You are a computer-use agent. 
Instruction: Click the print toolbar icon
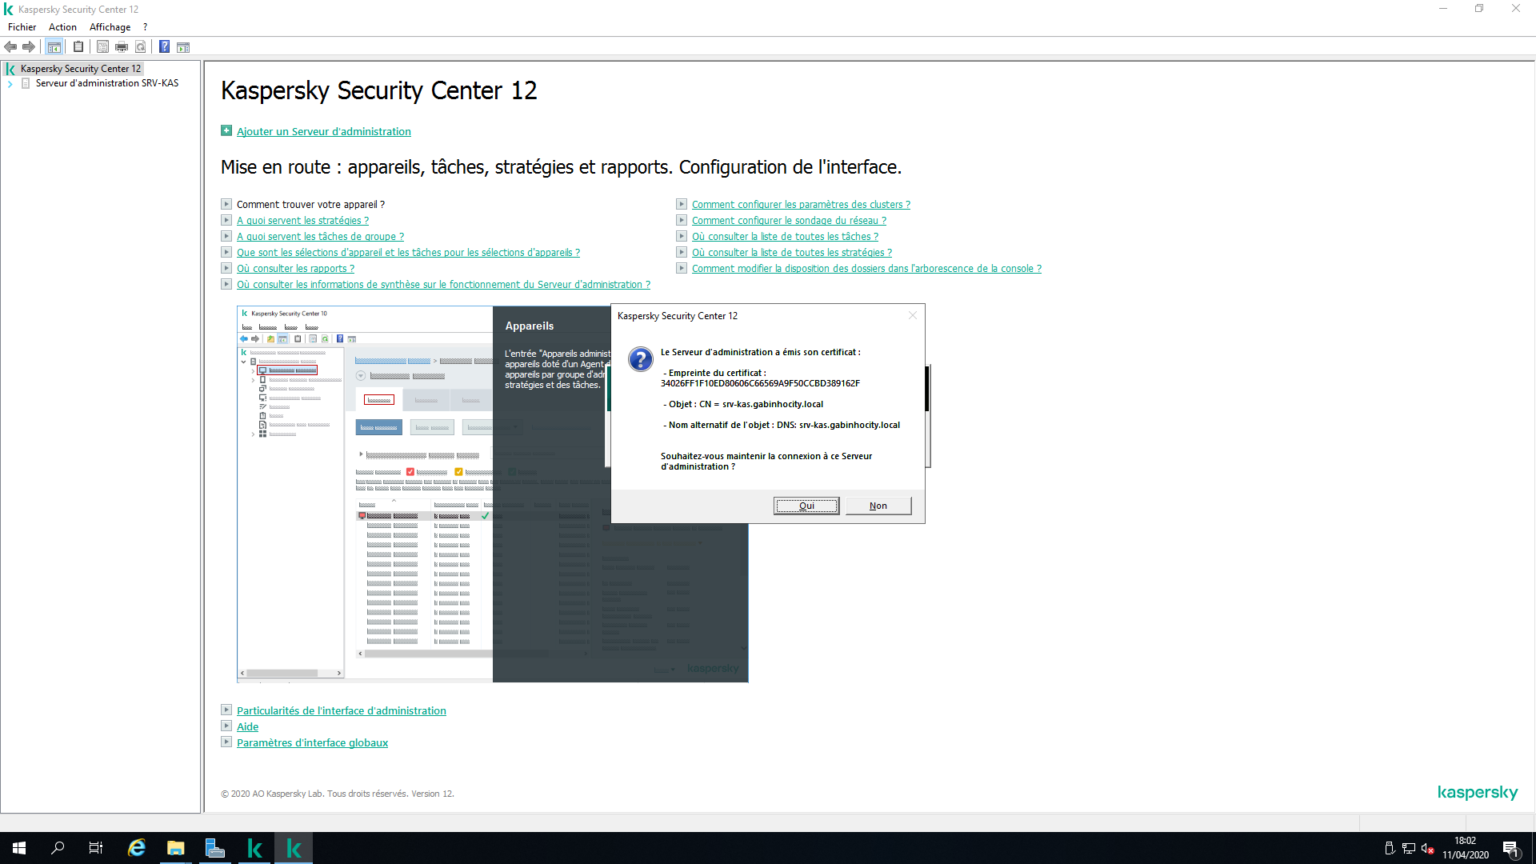pos(122,46)
